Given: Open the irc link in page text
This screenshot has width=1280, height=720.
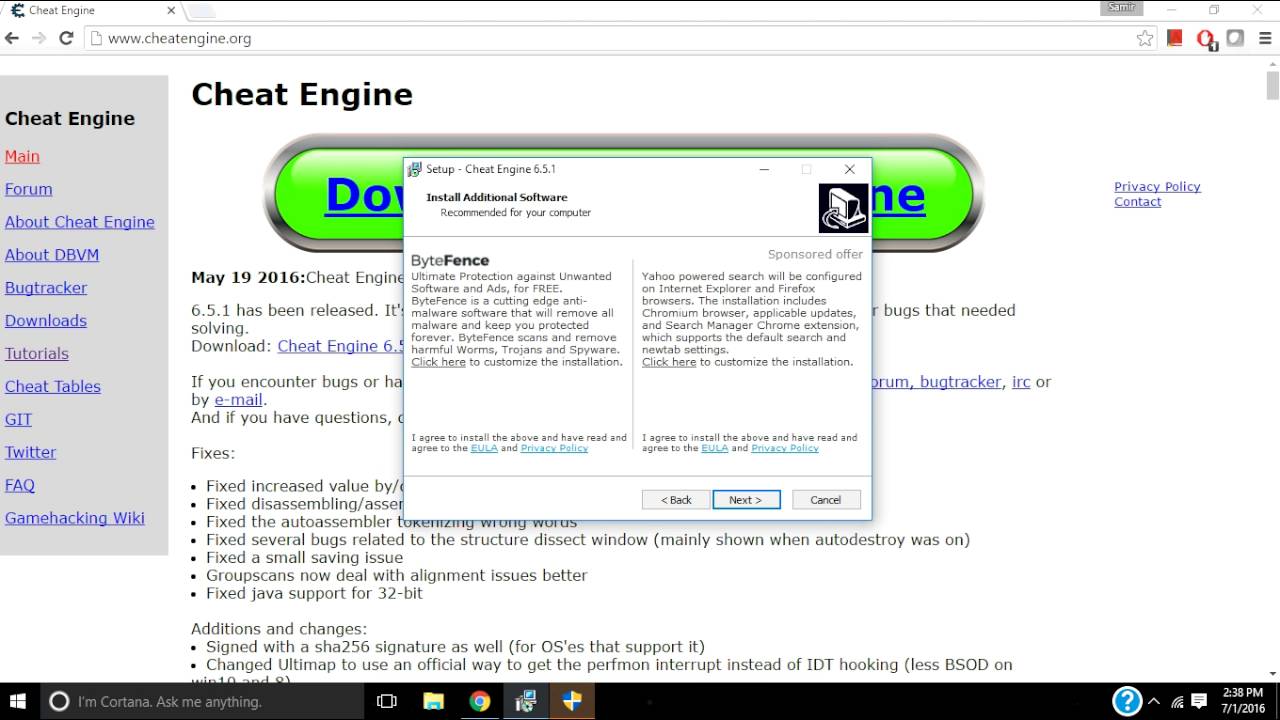Looking at the screenshot, I should (x=1021, y=382).
